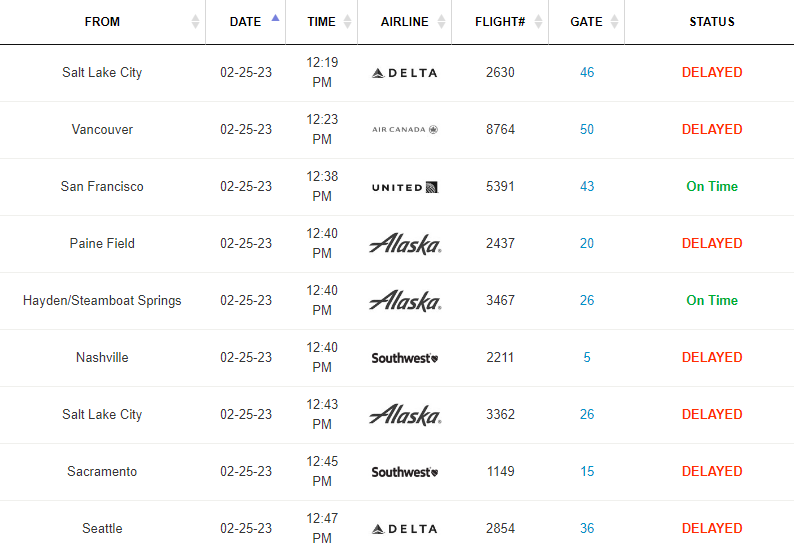Click the Alaska logo for Paine Field flight
This screenshot has width=794, height=545.
click(404, 244)
